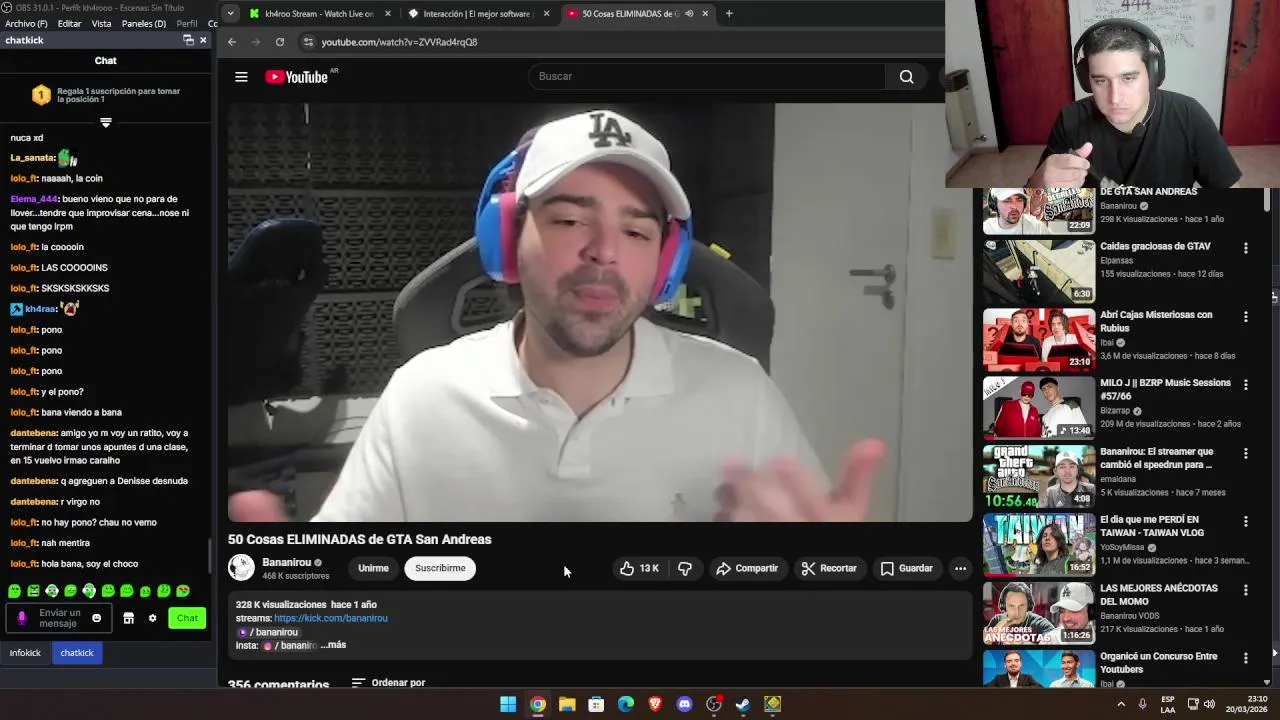Open OBS Paneles menu
Viewport: 1280px width, 720px height.
[x=144, y=23]
